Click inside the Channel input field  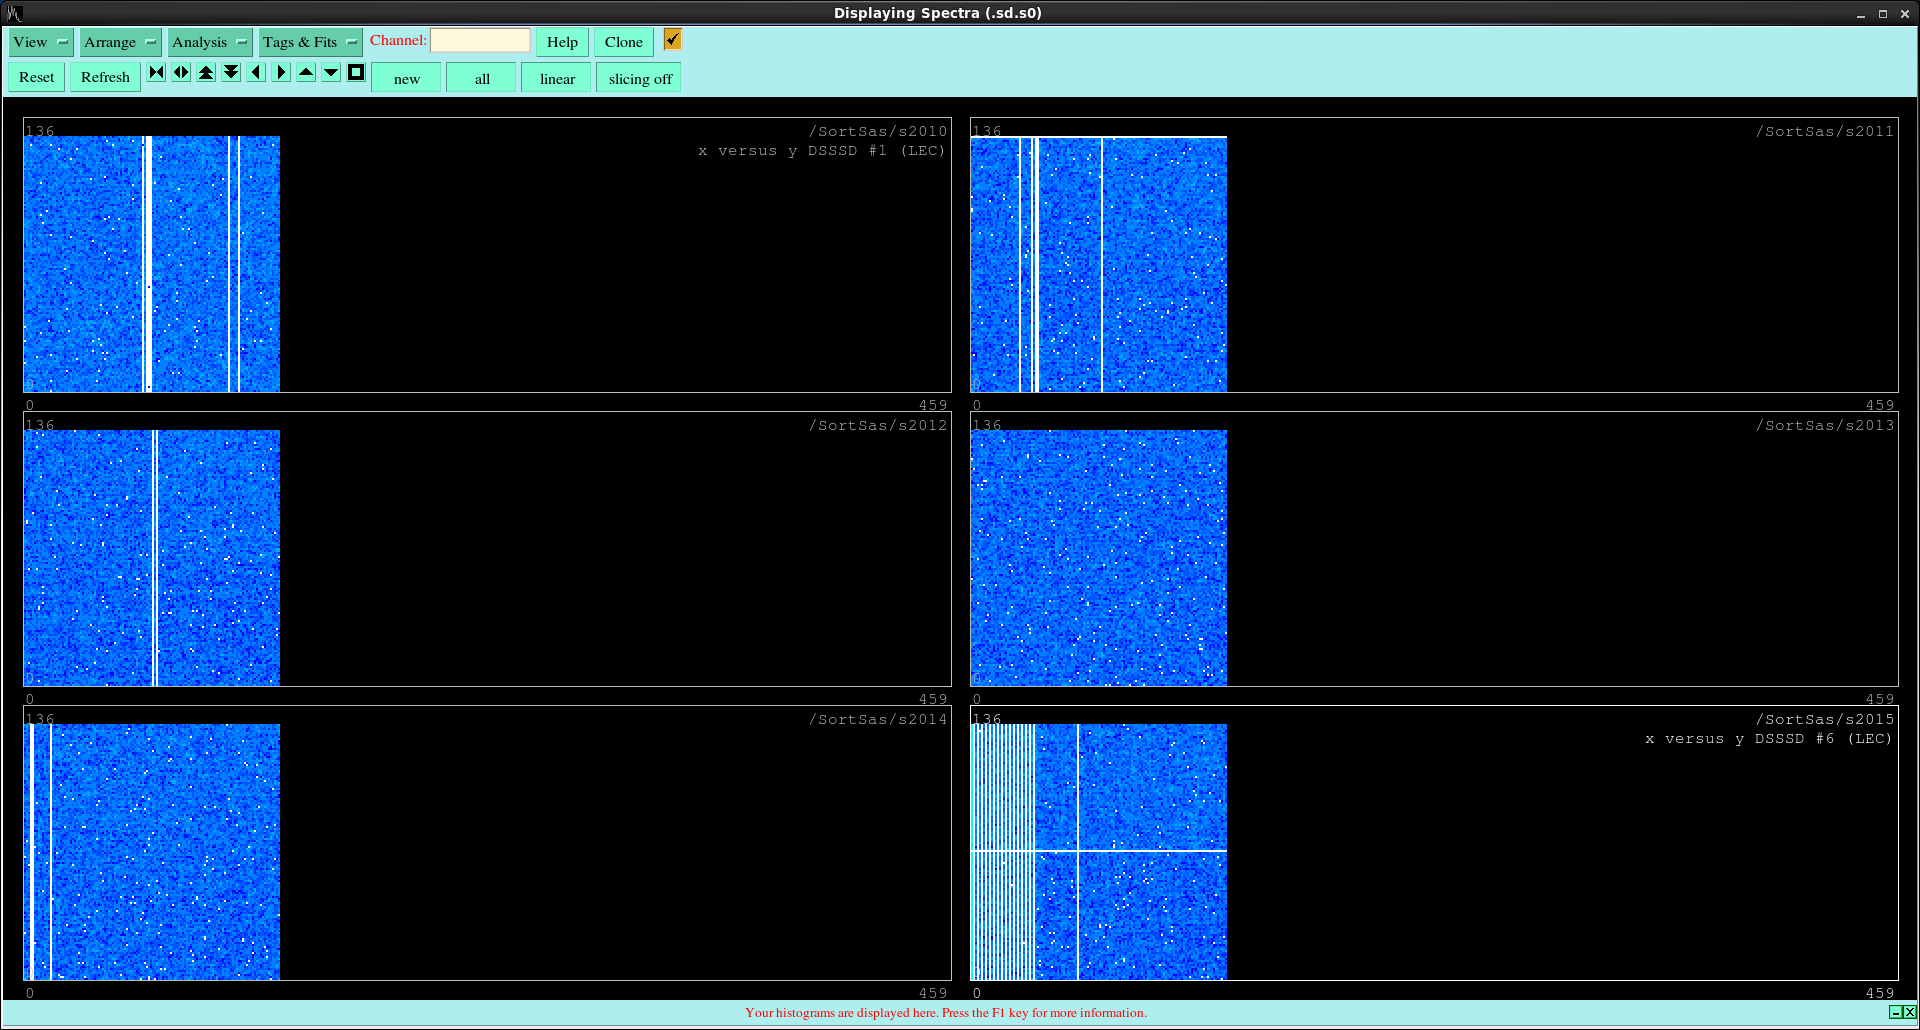[x=480, y=41]
